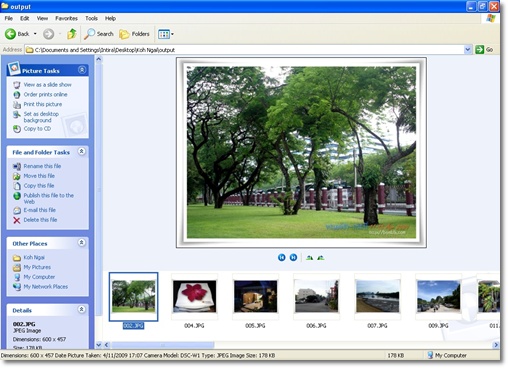
Task: Click the Go button
Action: [x=484, y=50]
